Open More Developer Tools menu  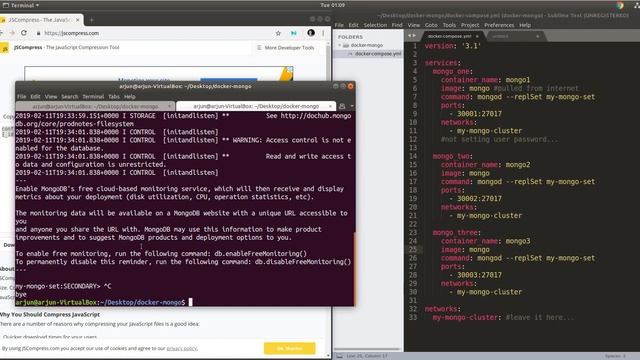[285, 48]
